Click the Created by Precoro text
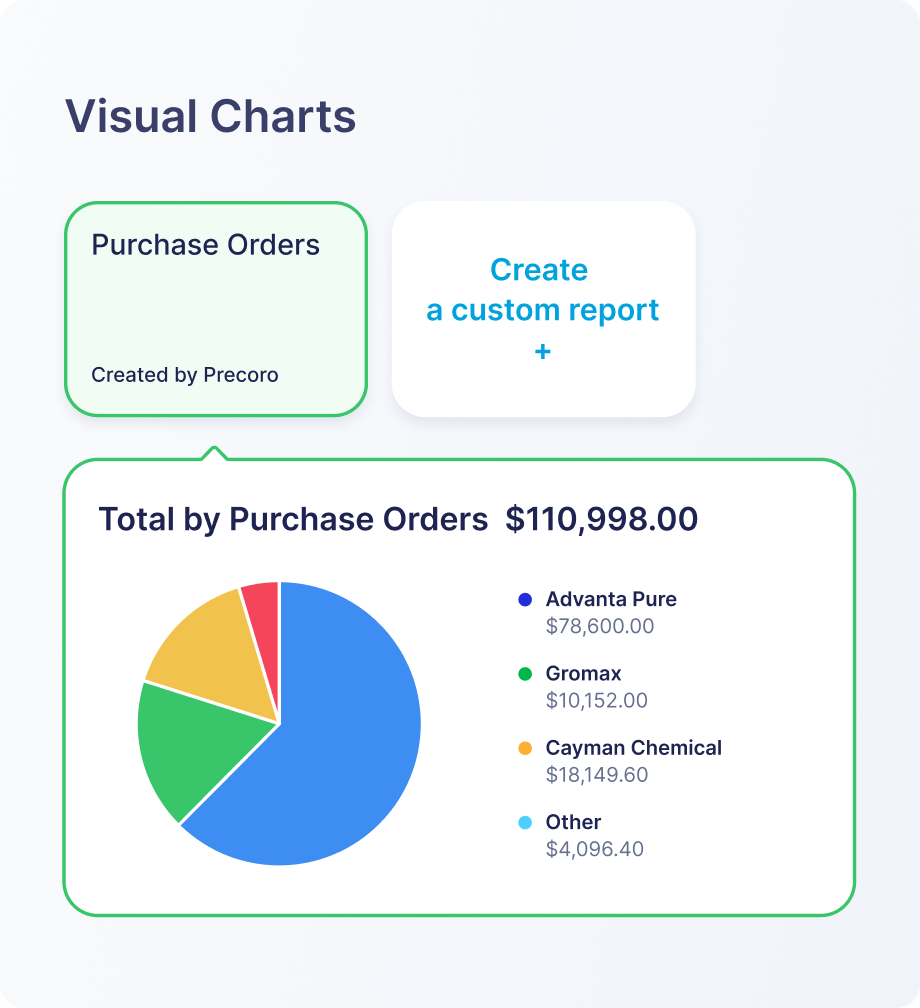This screenshot has width=920, height=1008. [185, 375]
